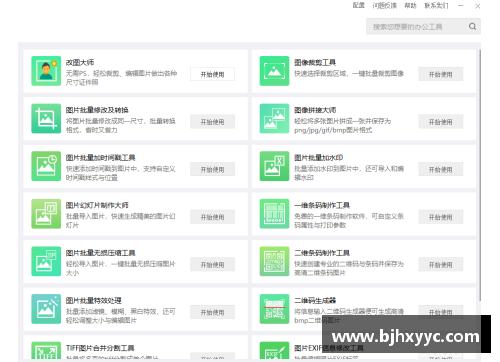Click 开始使用 for 改图大师
The height and width of the screenshot is (362, 500).
[x=212, y=74]
